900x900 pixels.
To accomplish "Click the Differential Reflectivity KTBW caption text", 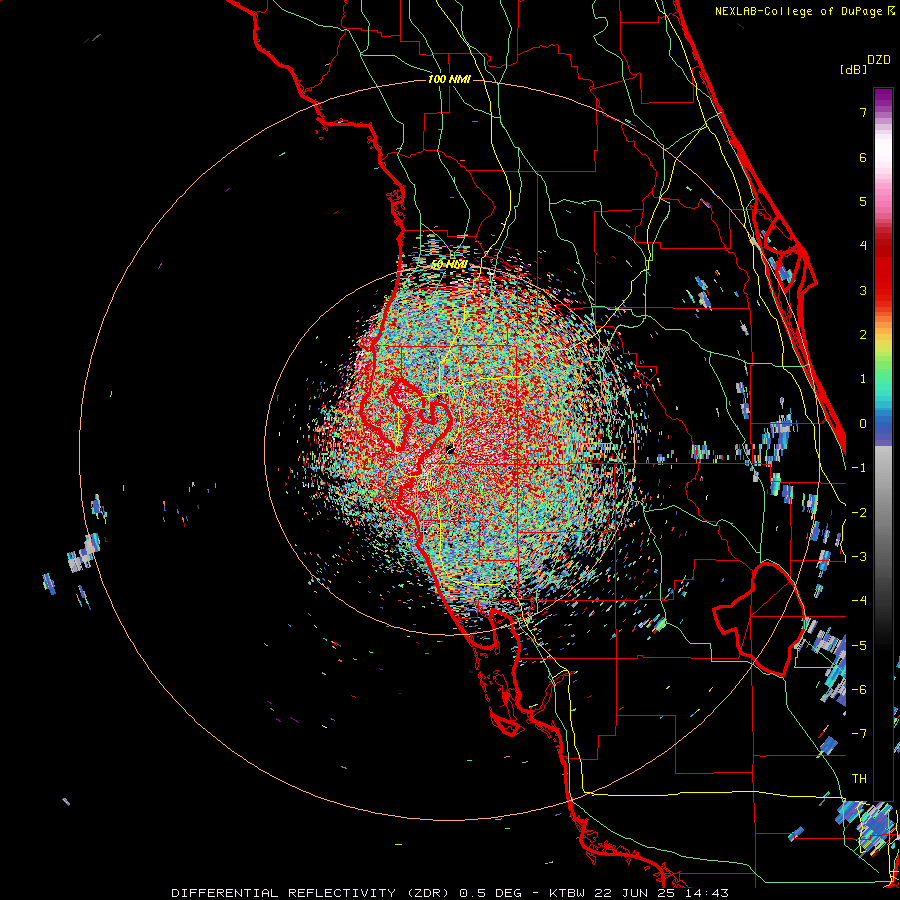I will 450,893.
